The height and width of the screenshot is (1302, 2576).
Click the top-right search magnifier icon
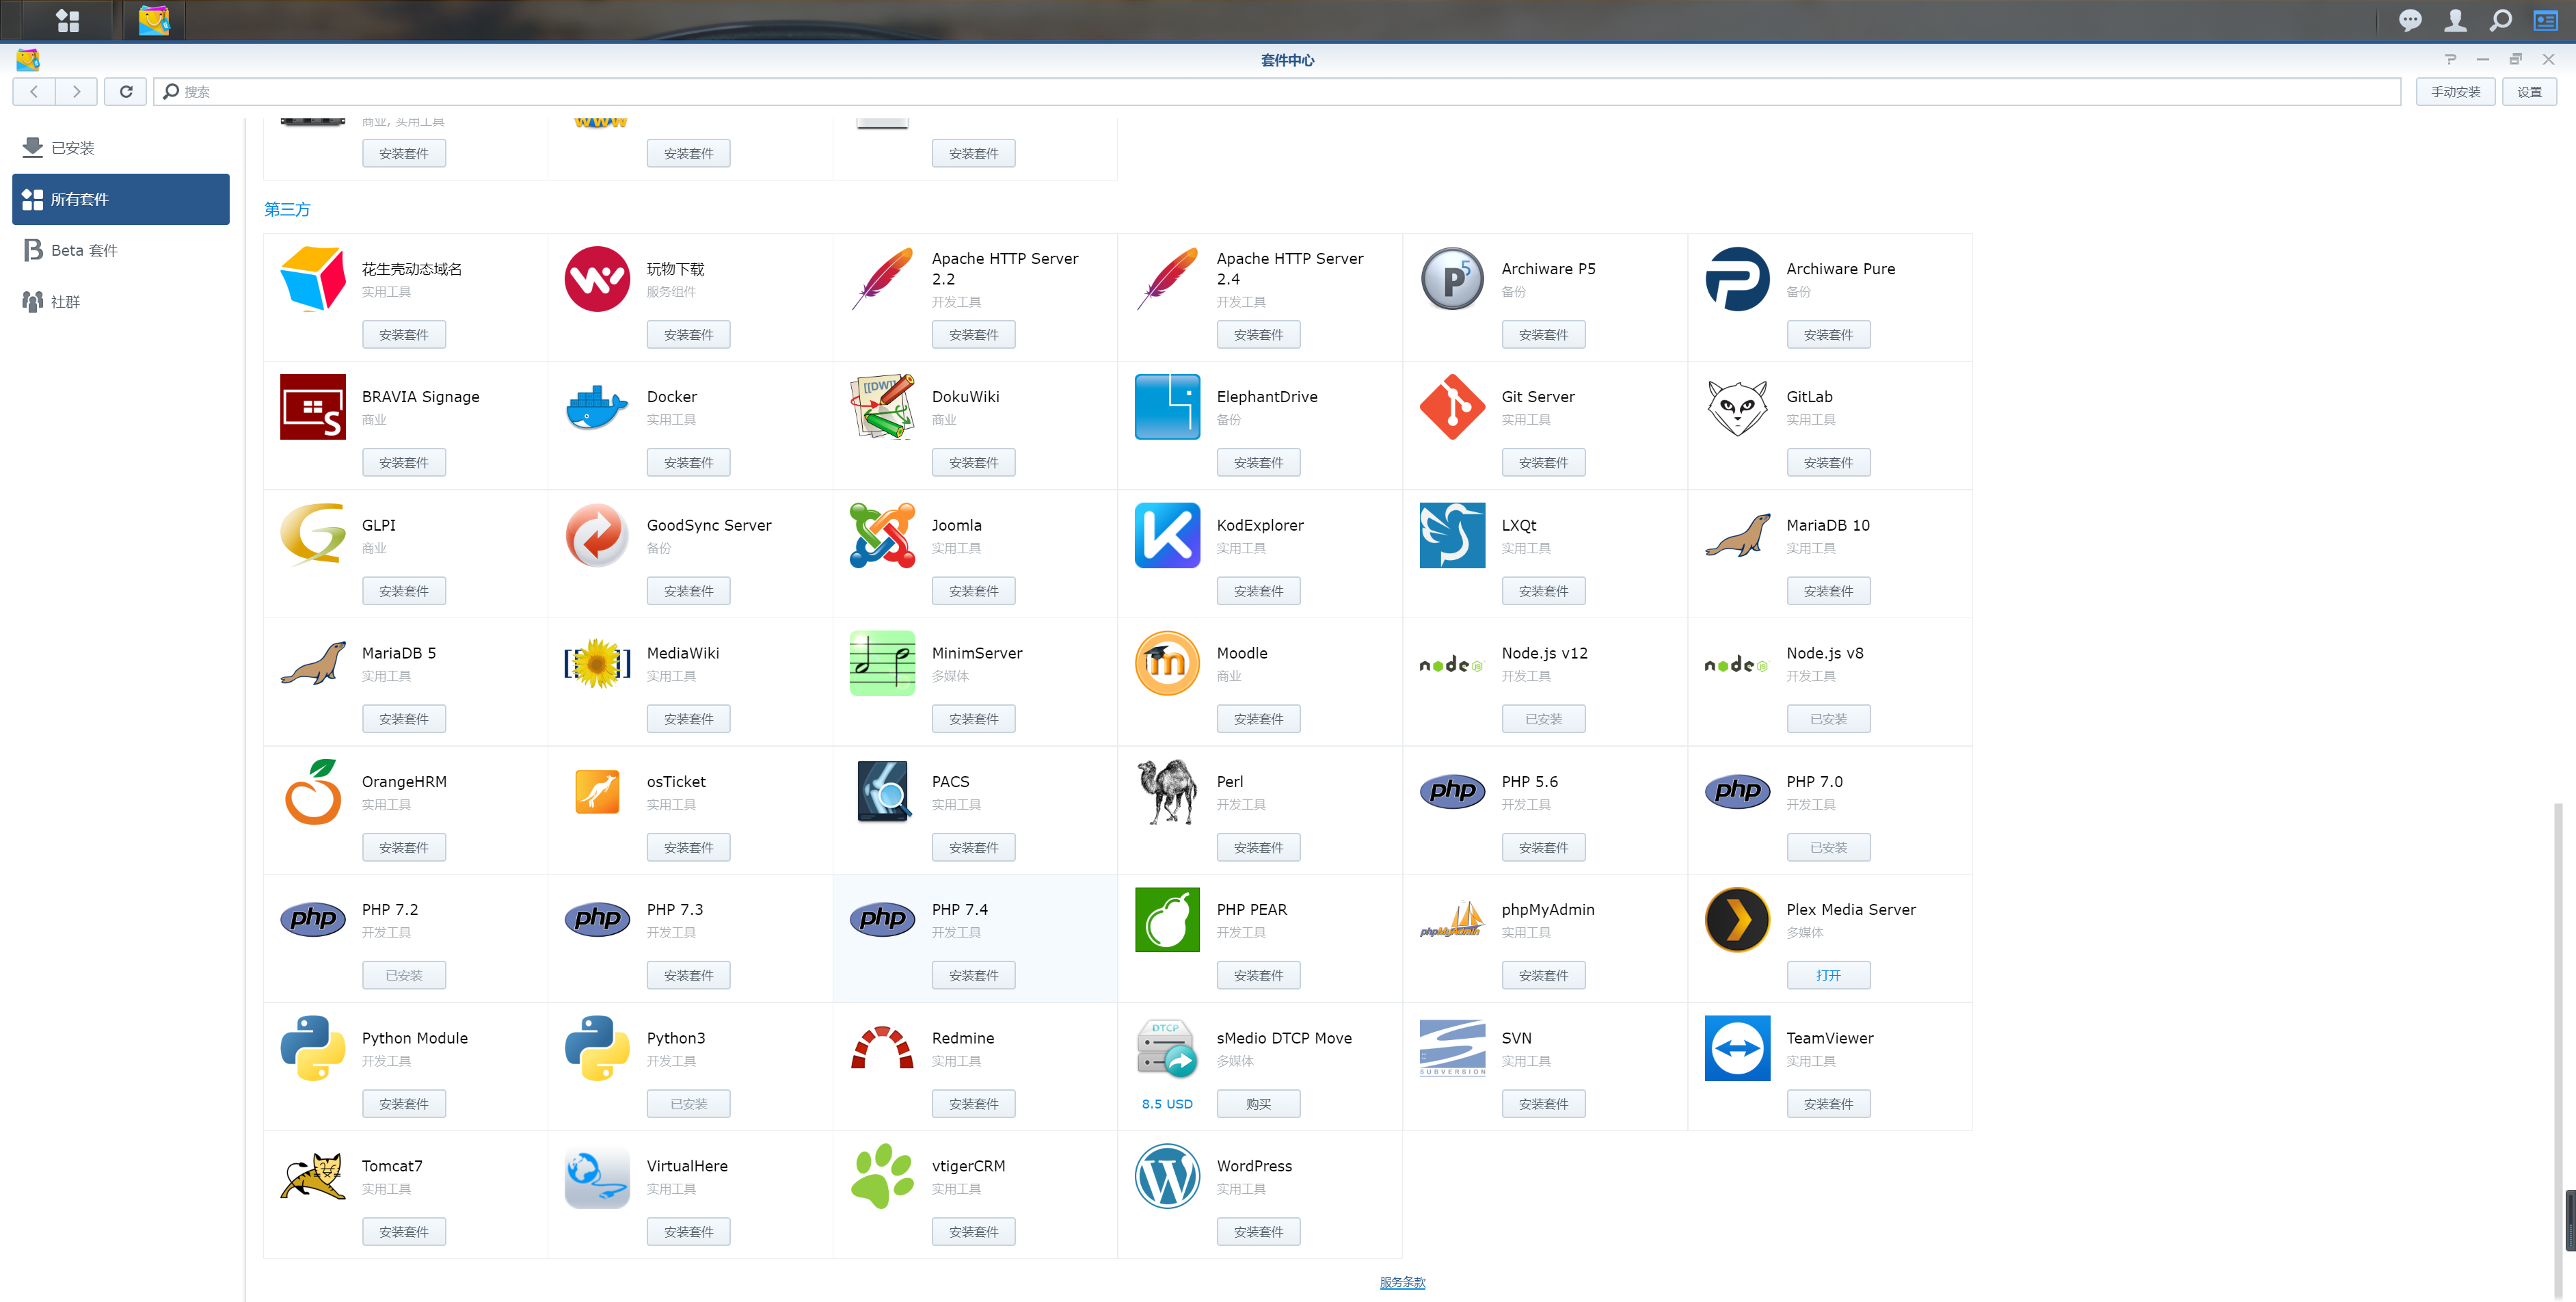pyautogui.click(x=2500, y=20)
